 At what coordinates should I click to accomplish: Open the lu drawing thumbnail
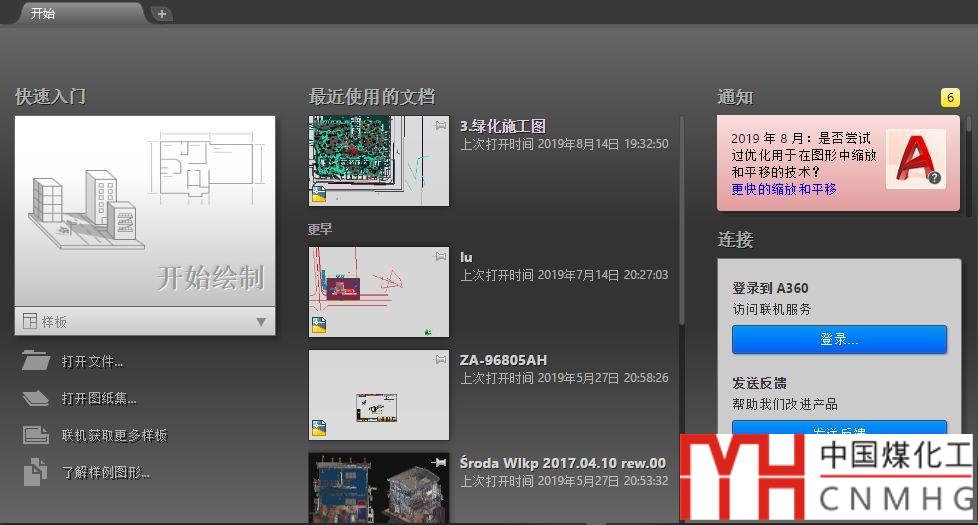point(379,292)
